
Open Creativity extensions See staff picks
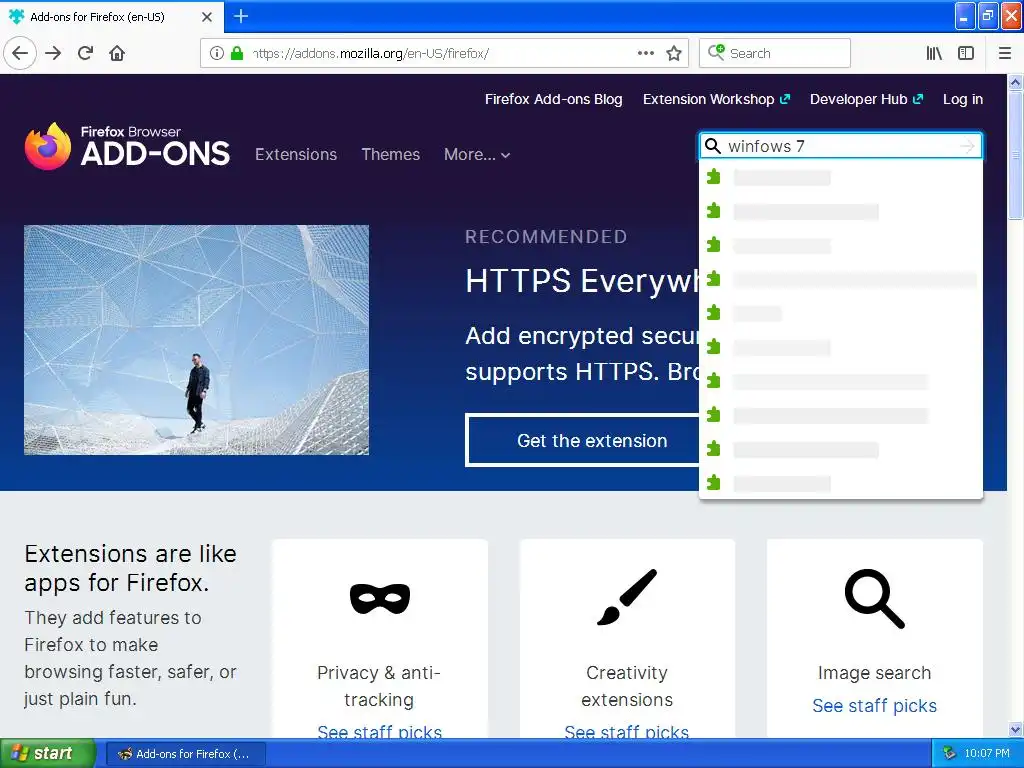click(627, 732)
